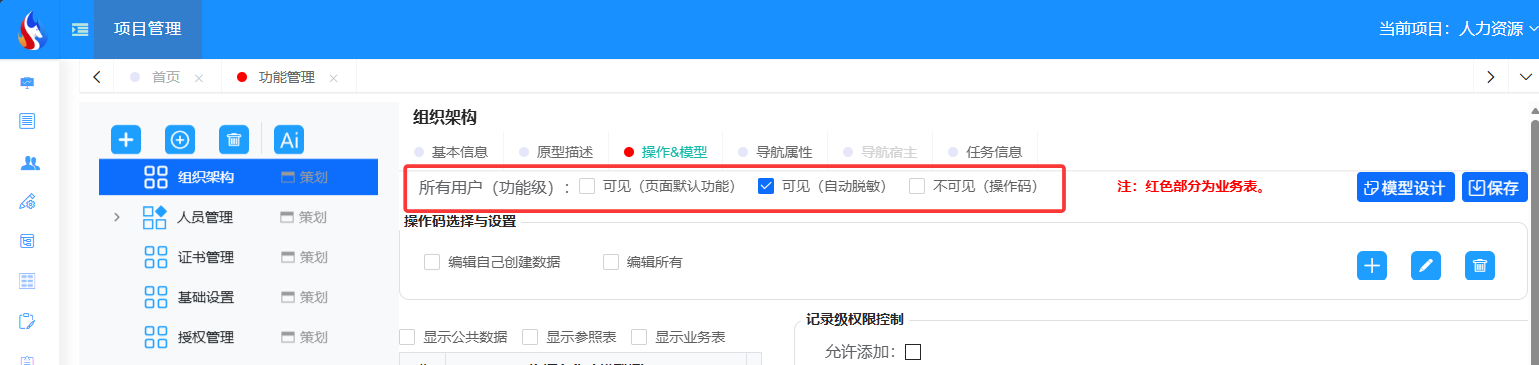The width and height of the screenshot is (1539, 365).
Task: Check the 允许添加 checkbox
Action: point(912,352)
